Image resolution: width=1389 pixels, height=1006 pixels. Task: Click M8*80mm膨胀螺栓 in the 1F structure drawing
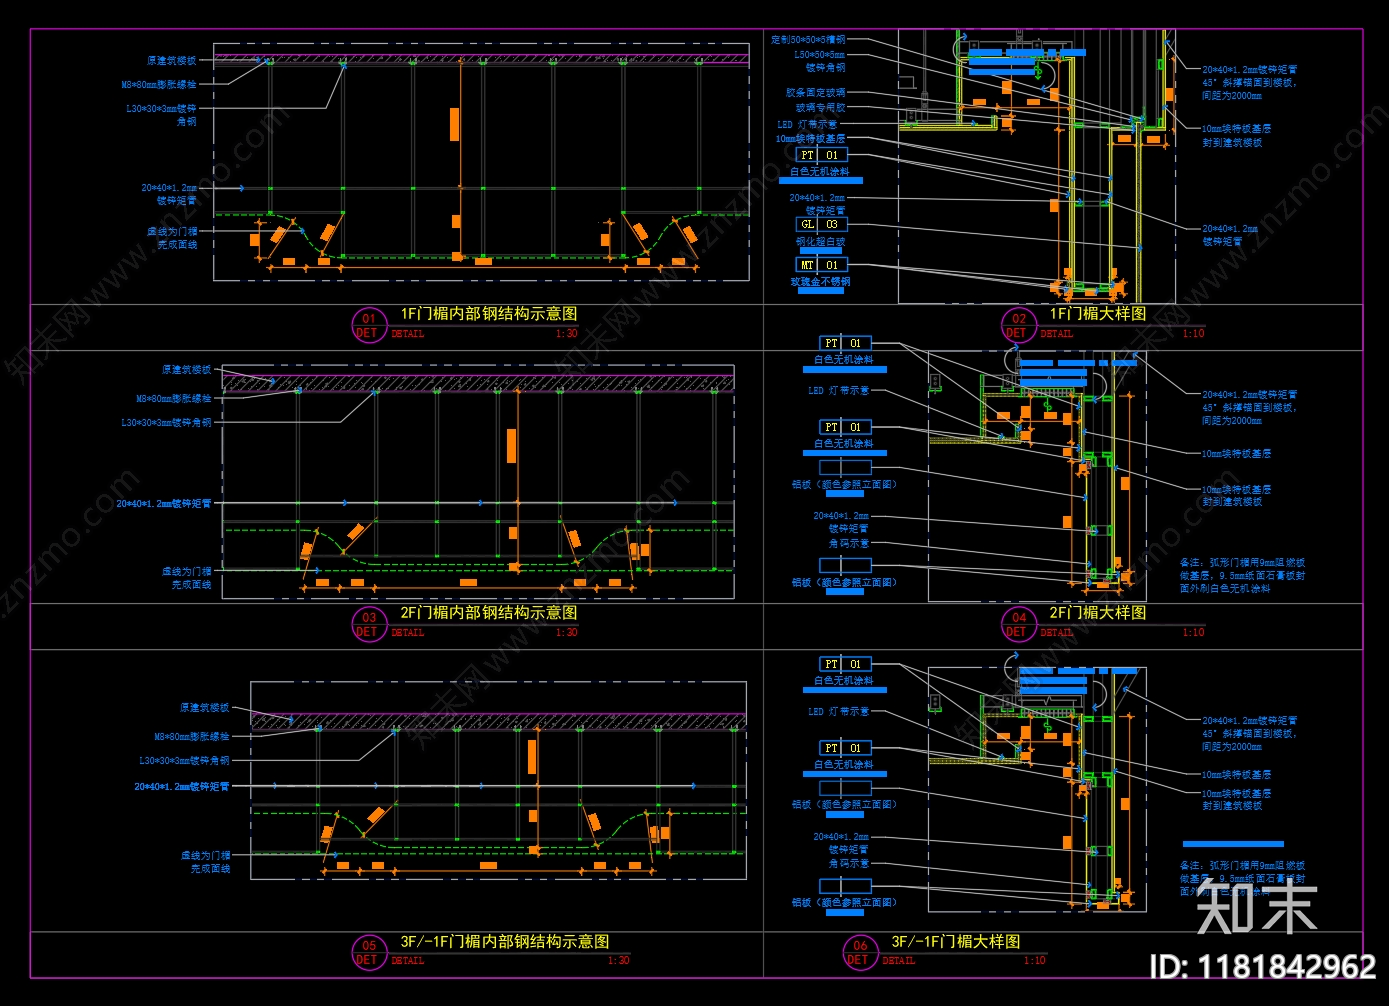(x=159, y=85)
